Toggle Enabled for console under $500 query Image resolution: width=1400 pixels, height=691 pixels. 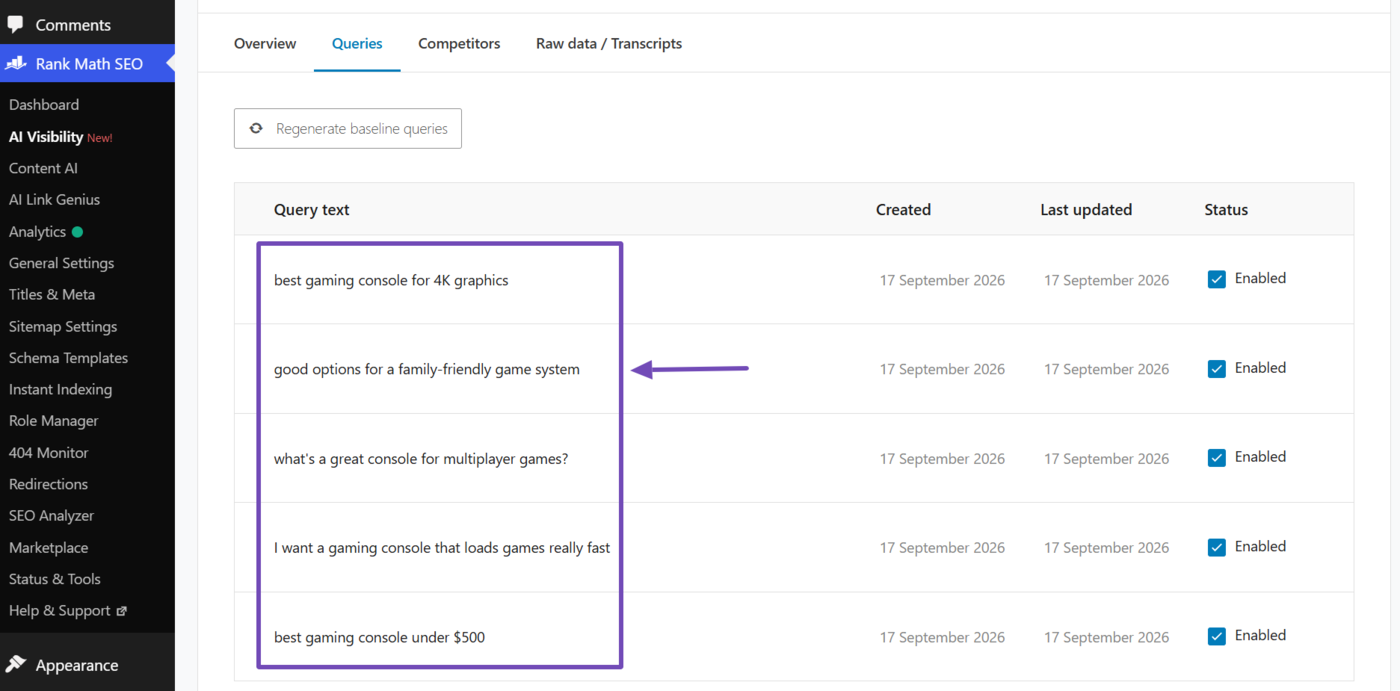(1217, 636)
